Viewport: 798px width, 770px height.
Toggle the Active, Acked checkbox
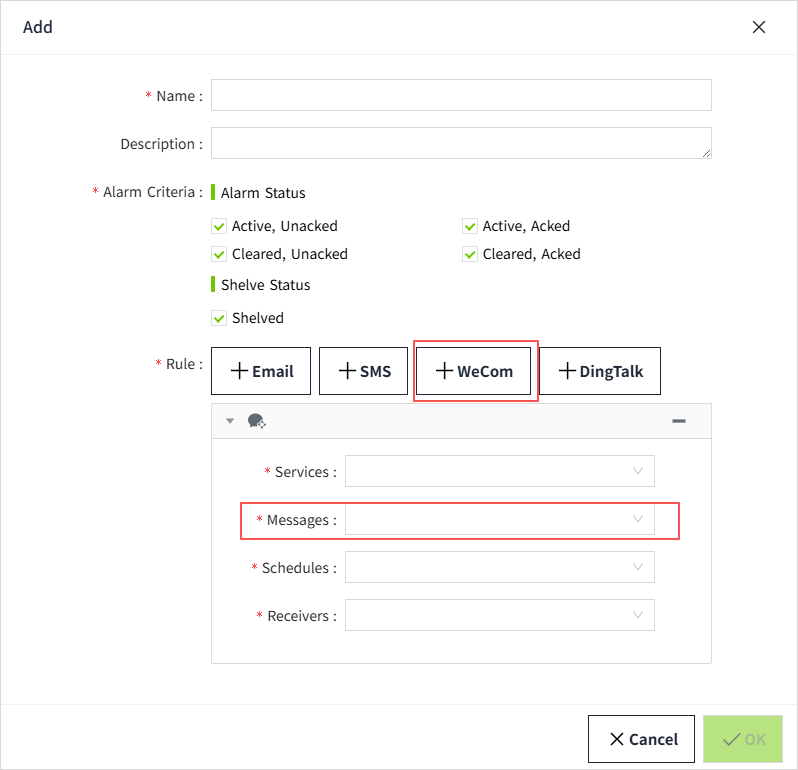(x=470, y=226)
